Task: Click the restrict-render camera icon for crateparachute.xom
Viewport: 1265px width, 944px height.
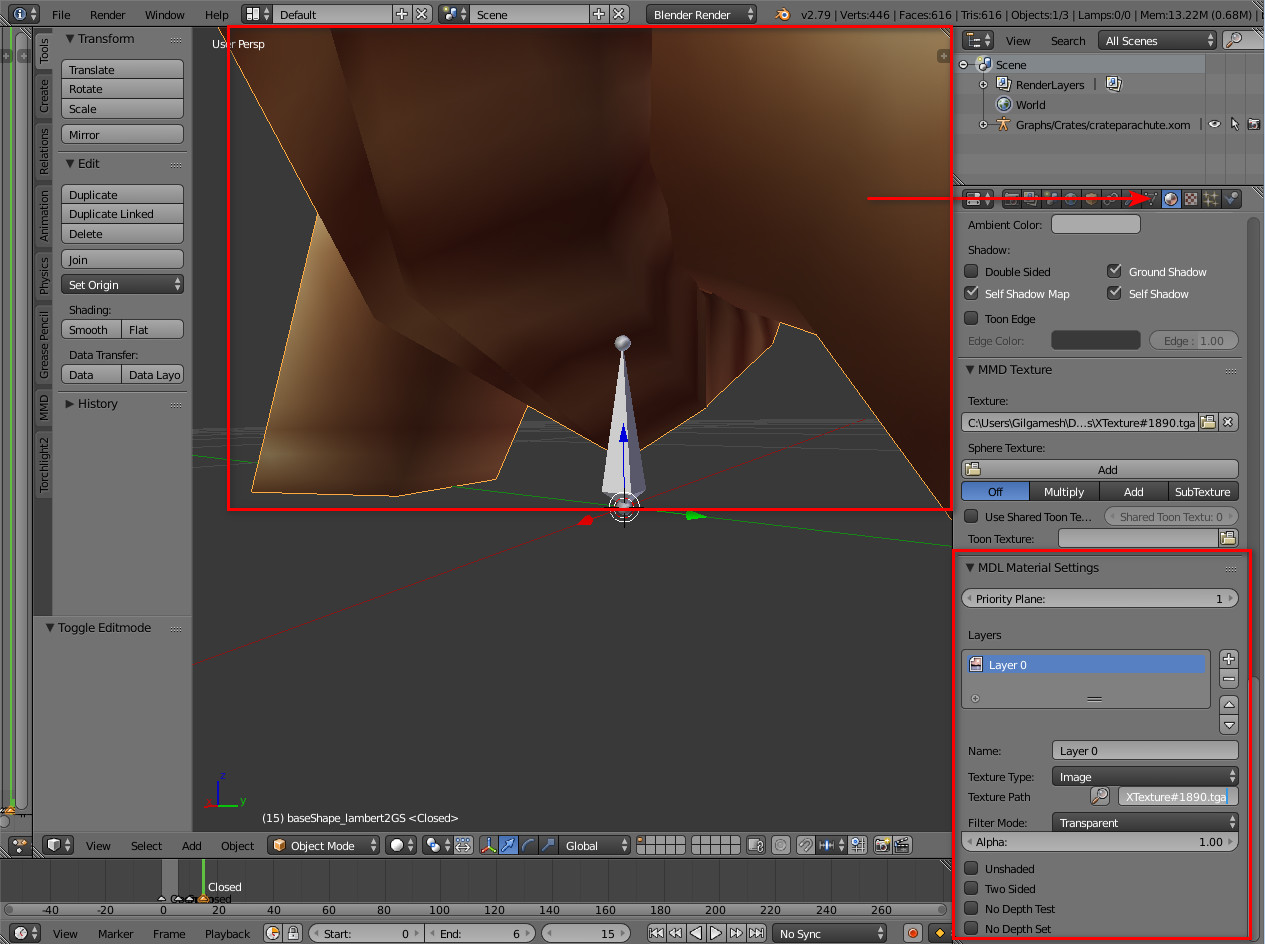Action: [1254, 125]
